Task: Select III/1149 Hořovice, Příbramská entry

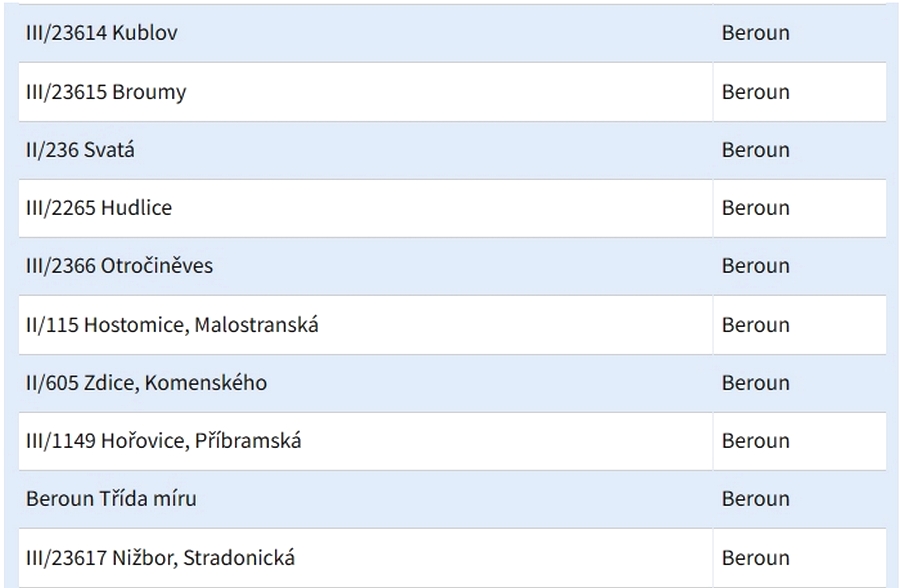Action: 163,441
